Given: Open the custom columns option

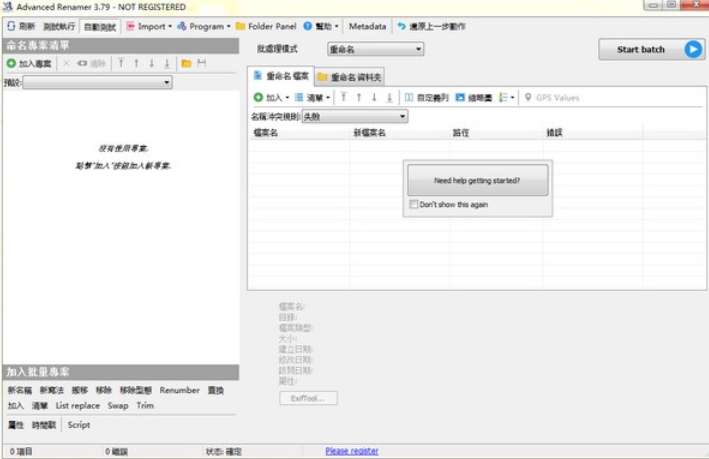Looking at the screenshot, I should coord(426,97).
